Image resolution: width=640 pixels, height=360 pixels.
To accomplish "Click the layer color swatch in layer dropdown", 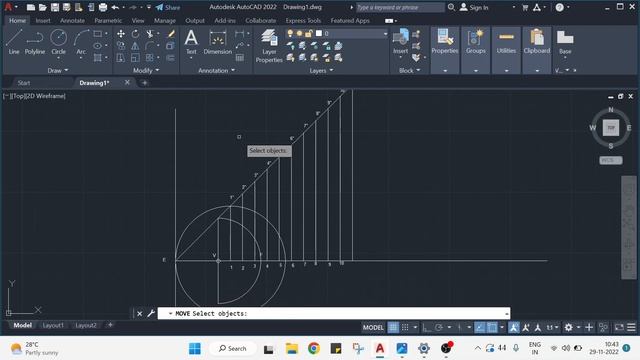I will pos(319,33).
